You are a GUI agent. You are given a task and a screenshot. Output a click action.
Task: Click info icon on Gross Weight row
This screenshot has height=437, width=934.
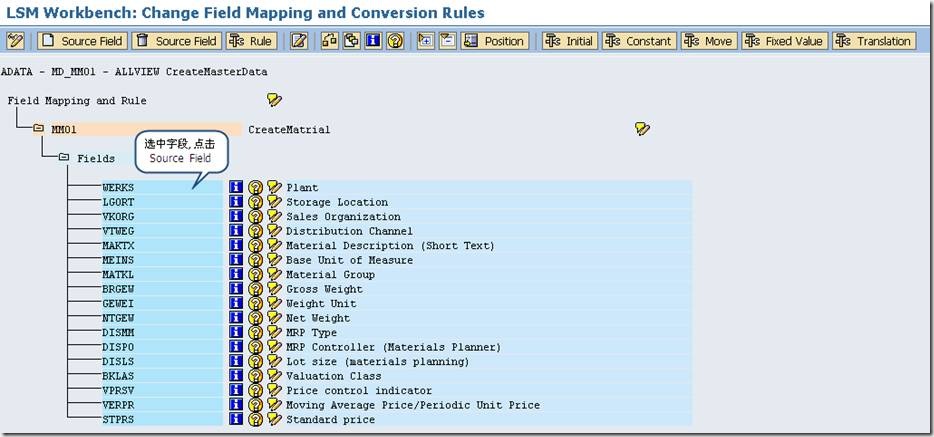click(236, 289)
